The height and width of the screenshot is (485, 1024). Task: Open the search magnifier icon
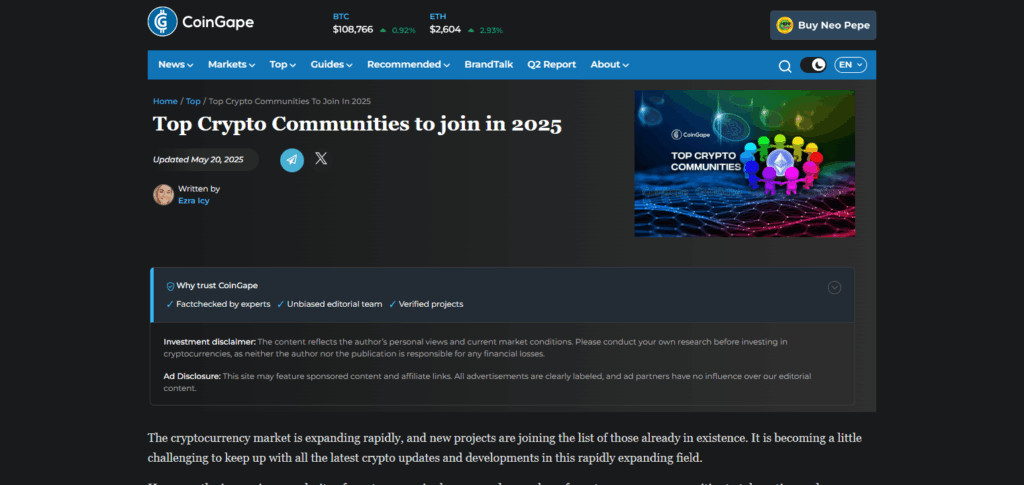pos(784,65)
